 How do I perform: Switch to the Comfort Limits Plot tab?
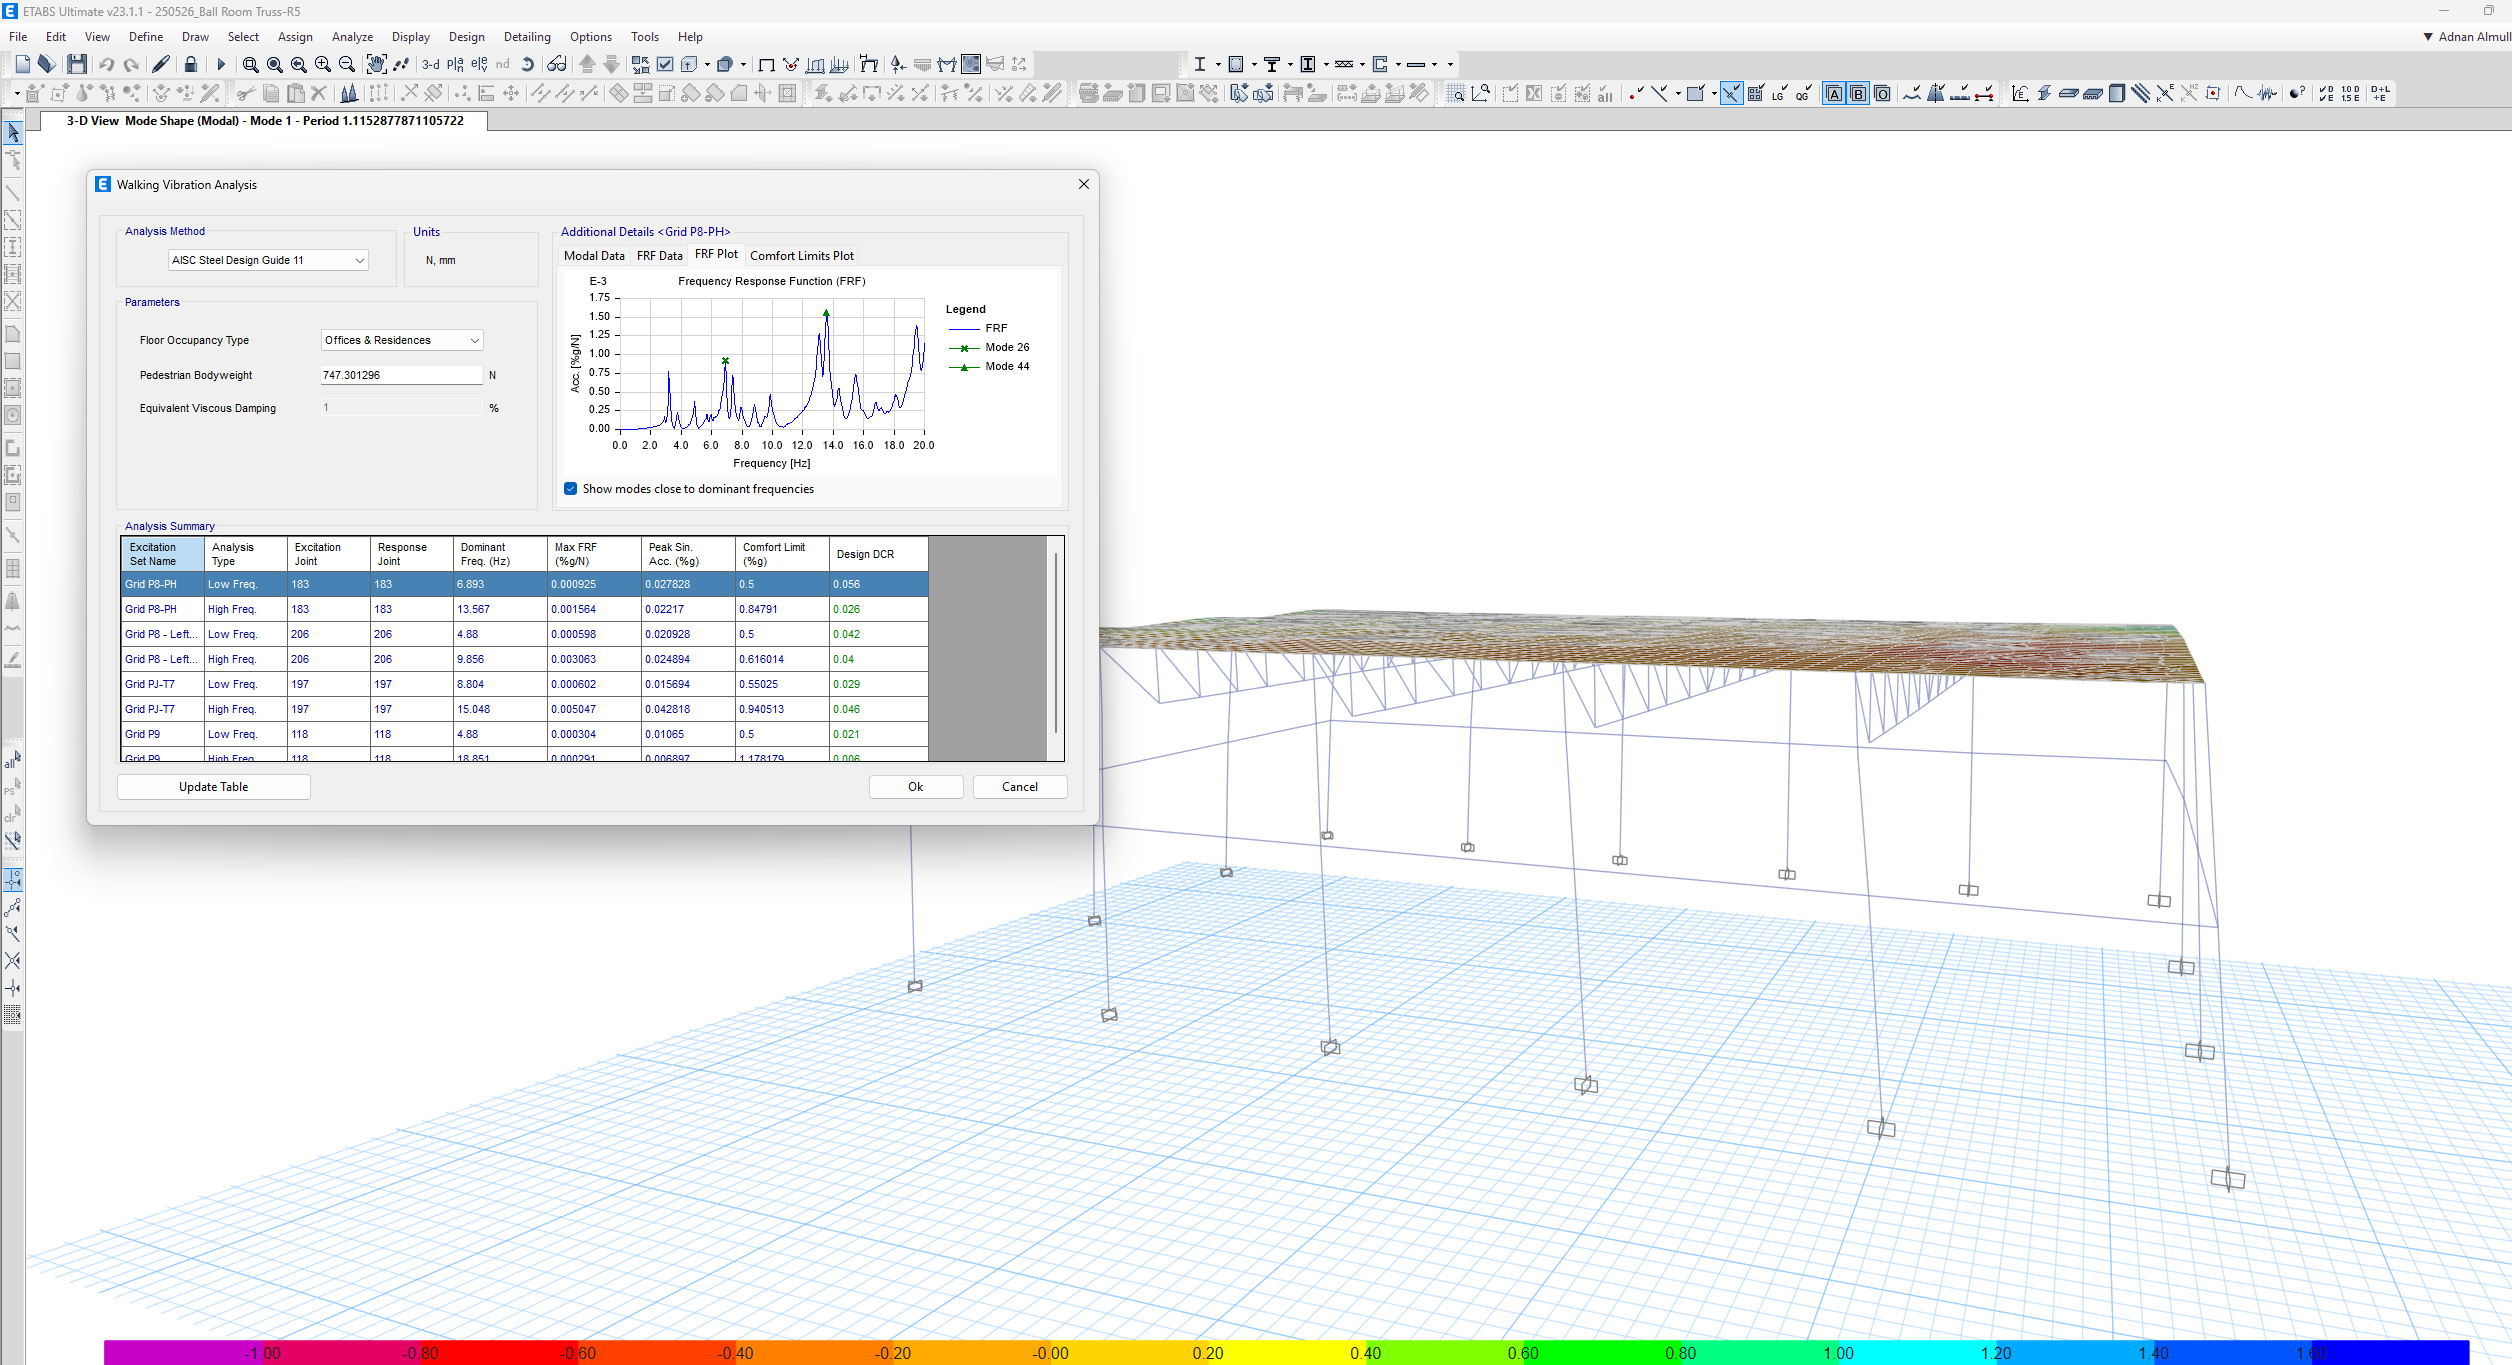pyautogui.click(x=802, y=256)
